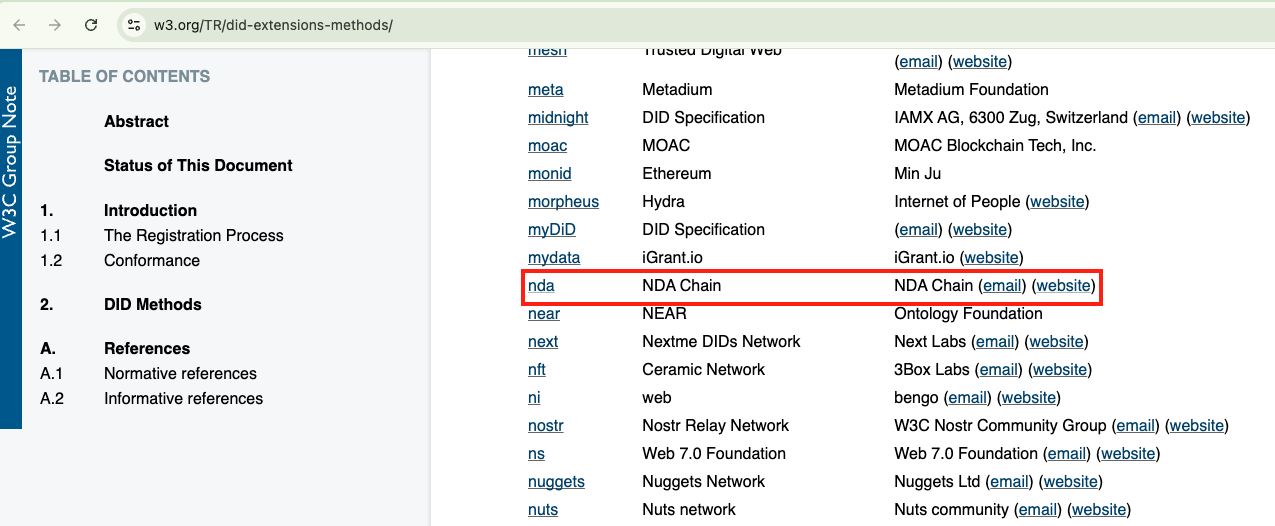The image size is (1275, 526).
Task: Go forward to the next page
Action: coord(55,25)
